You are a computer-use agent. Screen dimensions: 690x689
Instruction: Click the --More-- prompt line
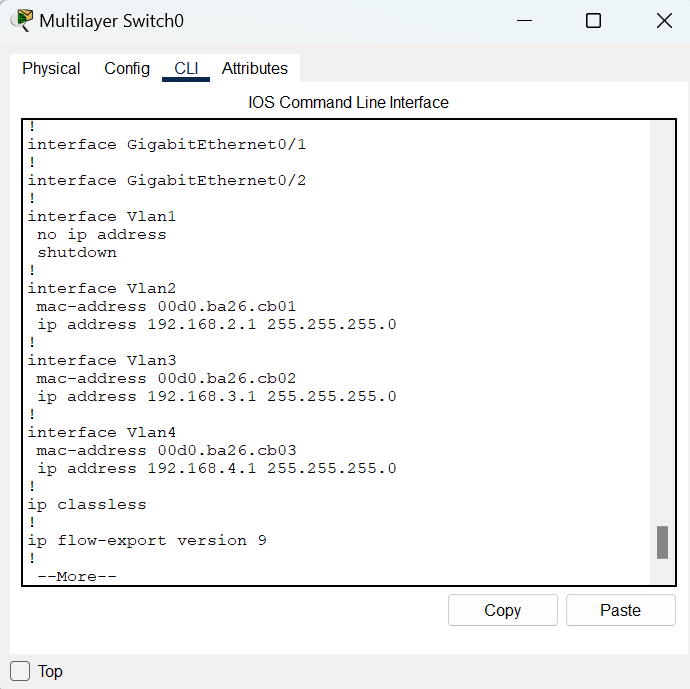point(77,576)
